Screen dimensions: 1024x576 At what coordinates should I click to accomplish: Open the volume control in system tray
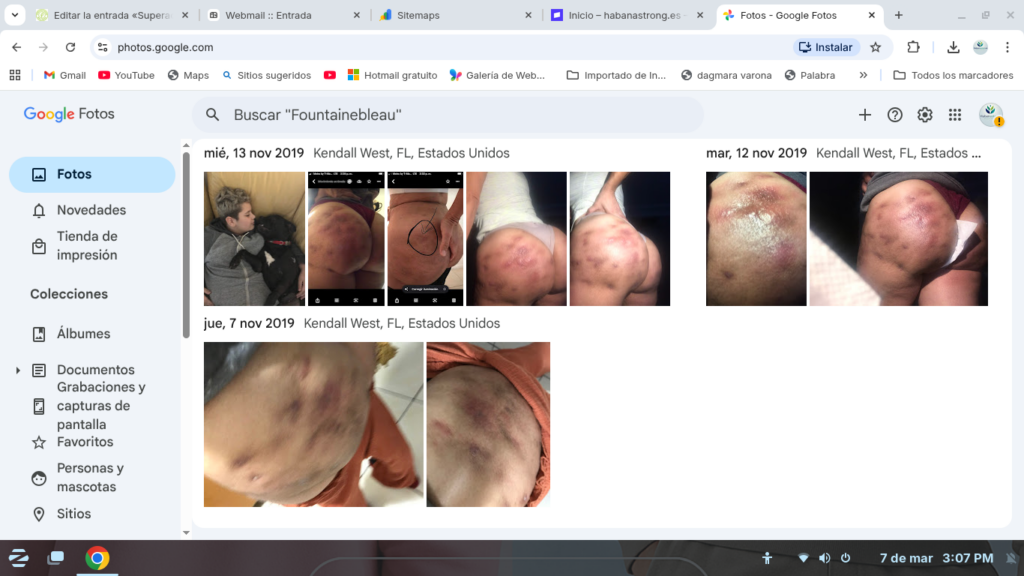pos(824,558)
